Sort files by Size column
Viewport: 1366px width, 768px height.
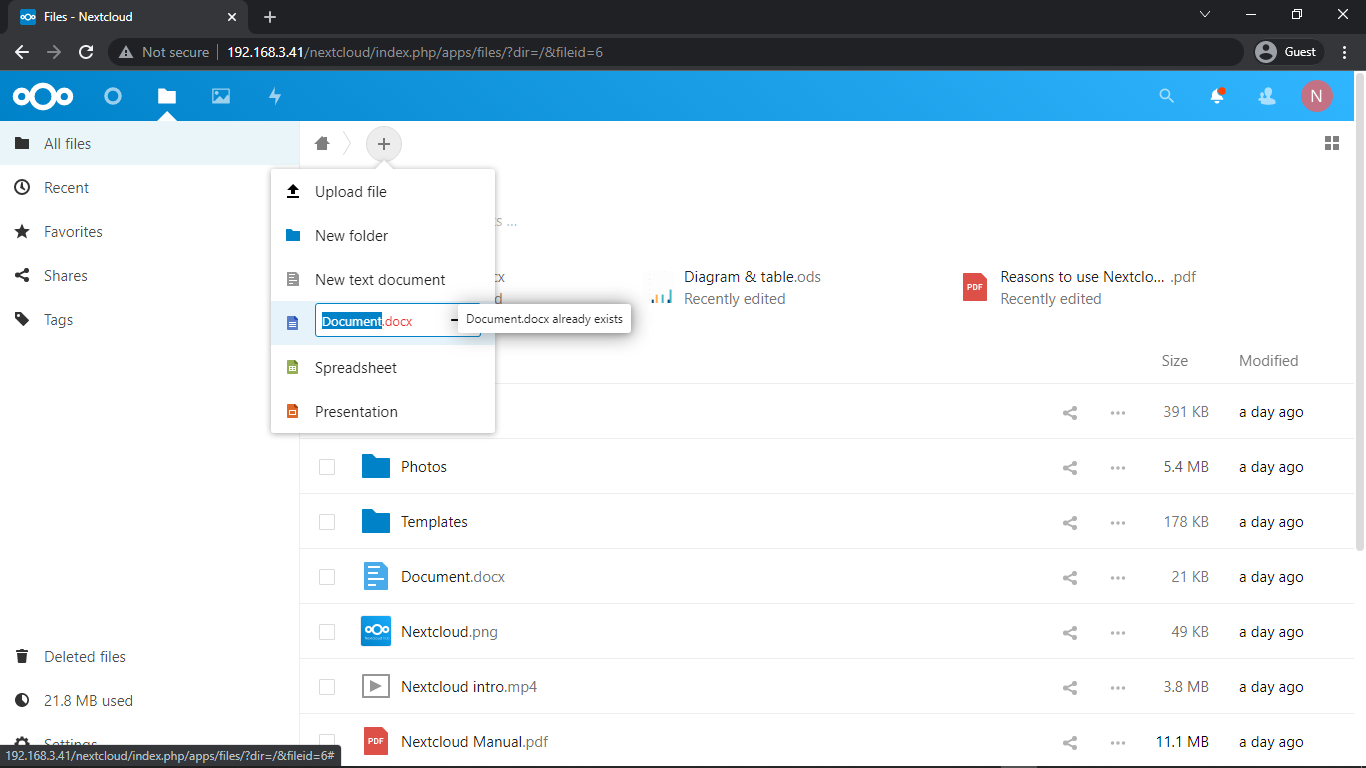pyautogui.click(x=1175, y=361)
